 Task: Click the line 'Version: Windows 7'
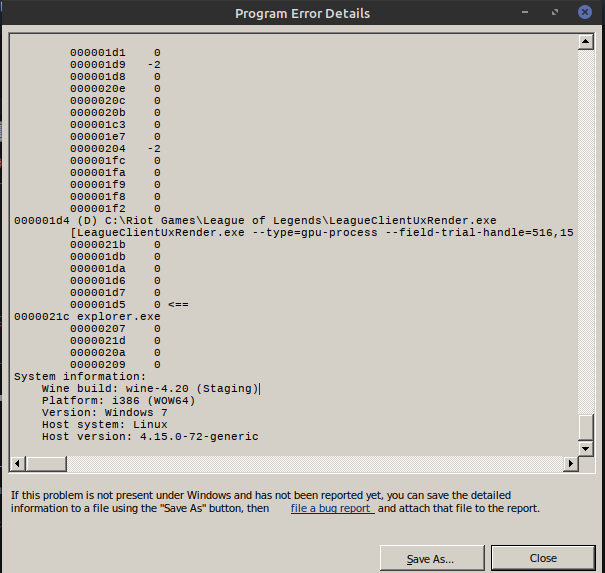coord(105,412)
